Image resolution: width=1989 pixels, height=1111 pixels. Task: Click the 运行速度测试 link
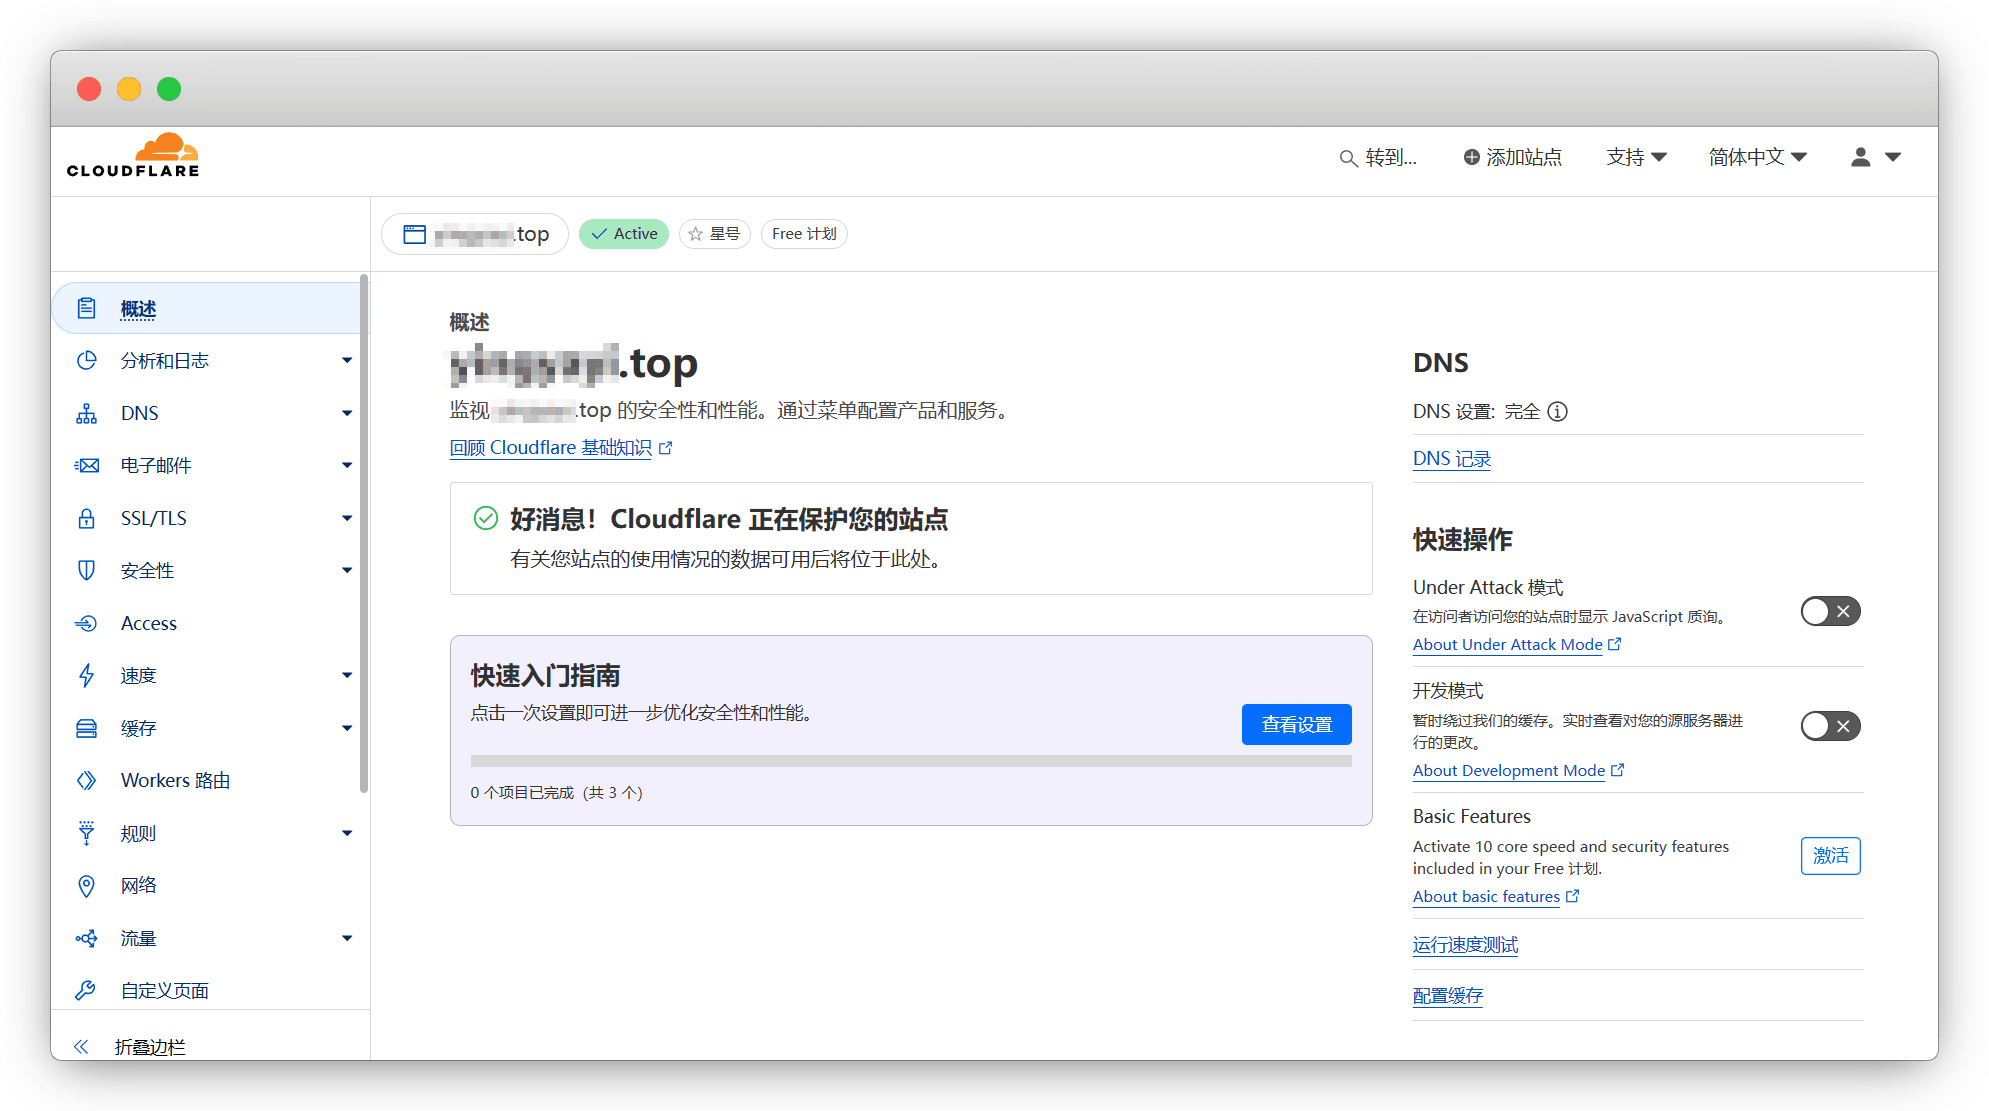tap(1465, 945)
